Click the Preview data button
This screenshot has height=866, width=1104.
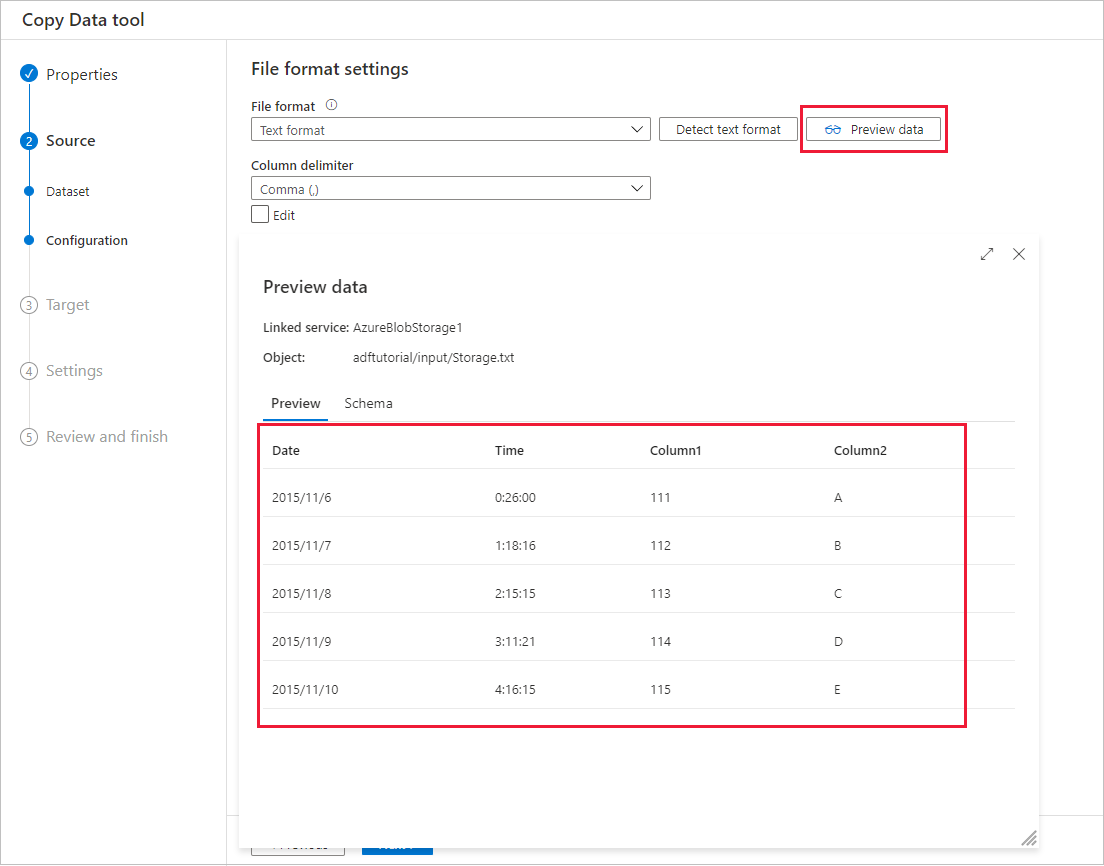tap(873, 129)
